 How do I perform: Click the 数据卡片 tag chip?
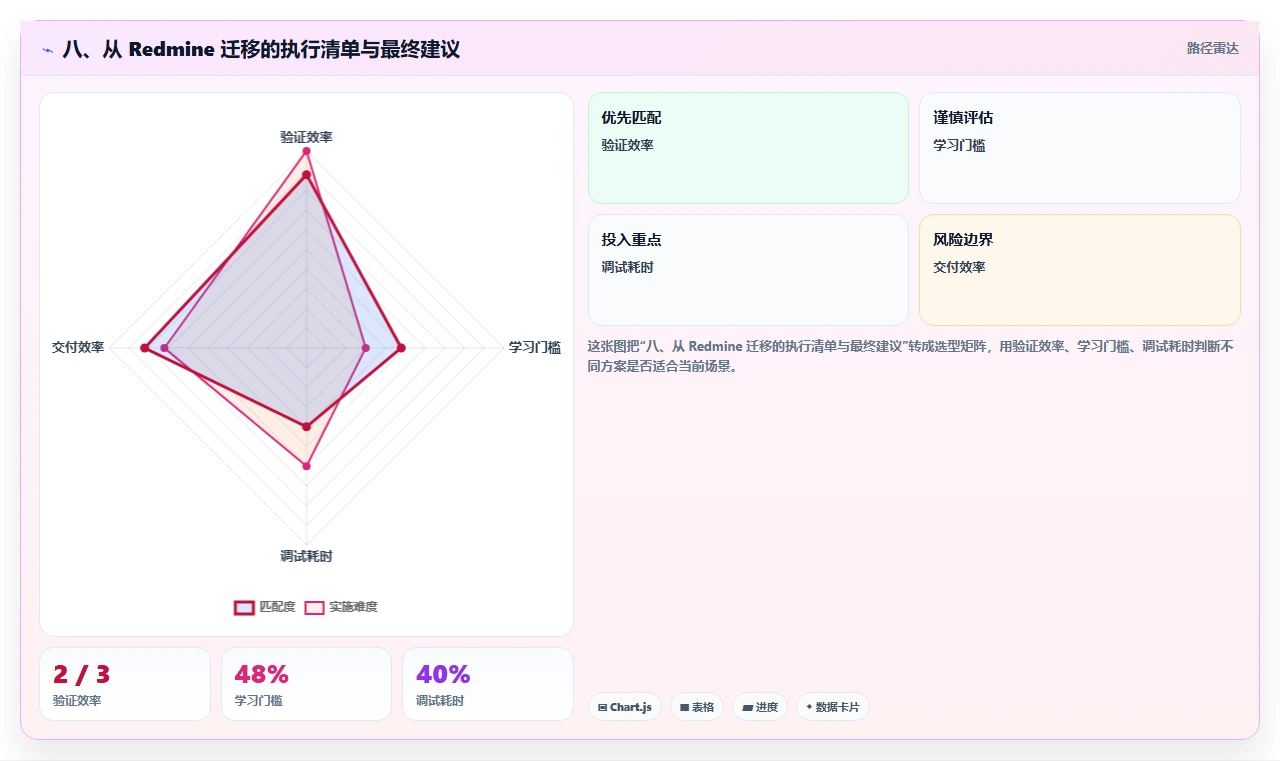tap(833, 707)
